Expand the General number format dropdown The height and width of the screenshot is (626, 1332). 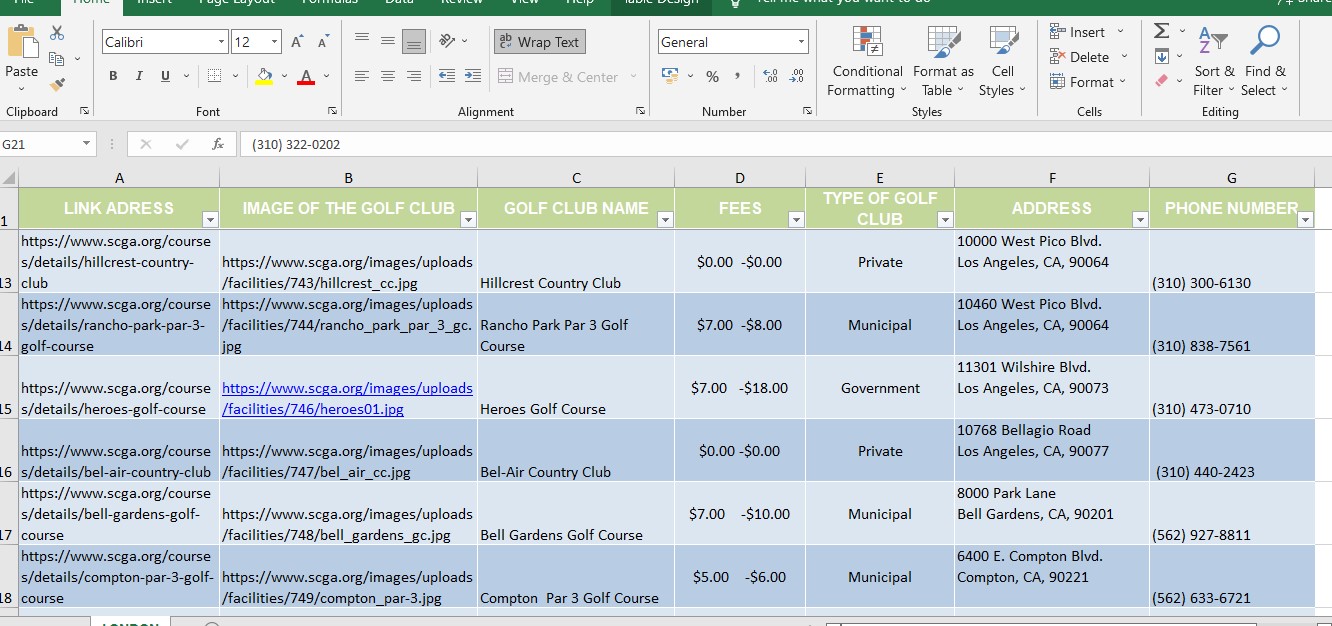coord(801,42)
